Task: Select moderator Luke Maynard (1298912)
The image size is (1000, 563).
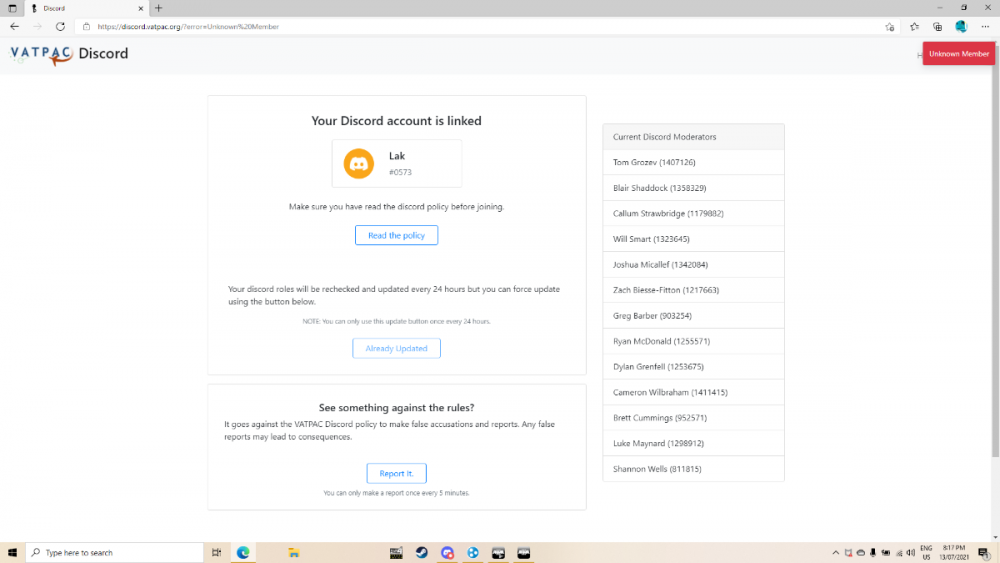Action: (x=693, y=443)
